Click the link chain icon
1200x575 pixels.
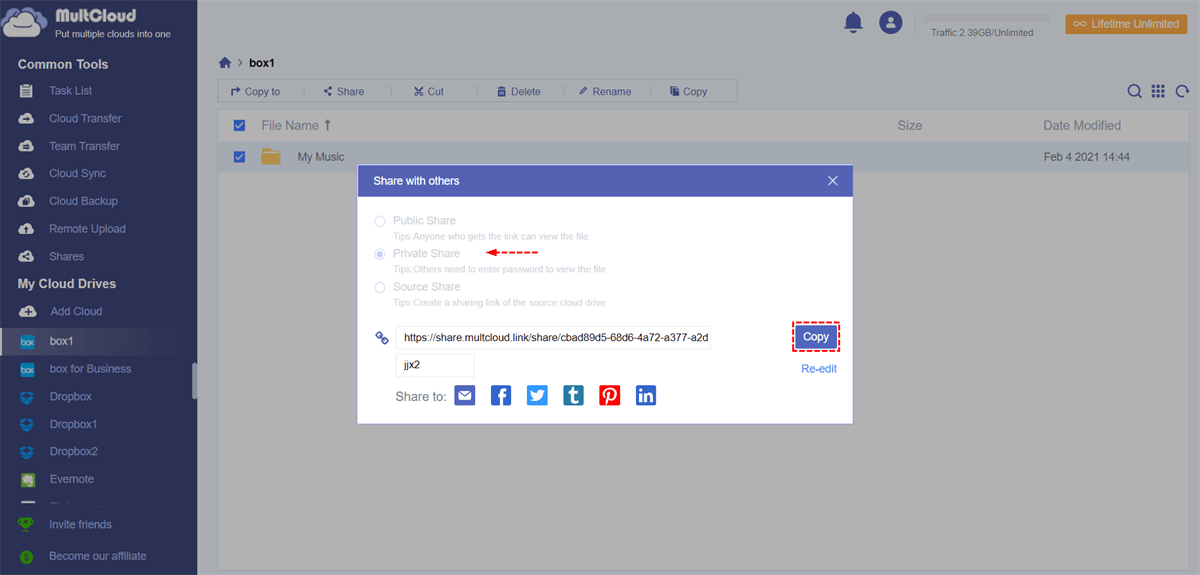click(x=381, y=338)
